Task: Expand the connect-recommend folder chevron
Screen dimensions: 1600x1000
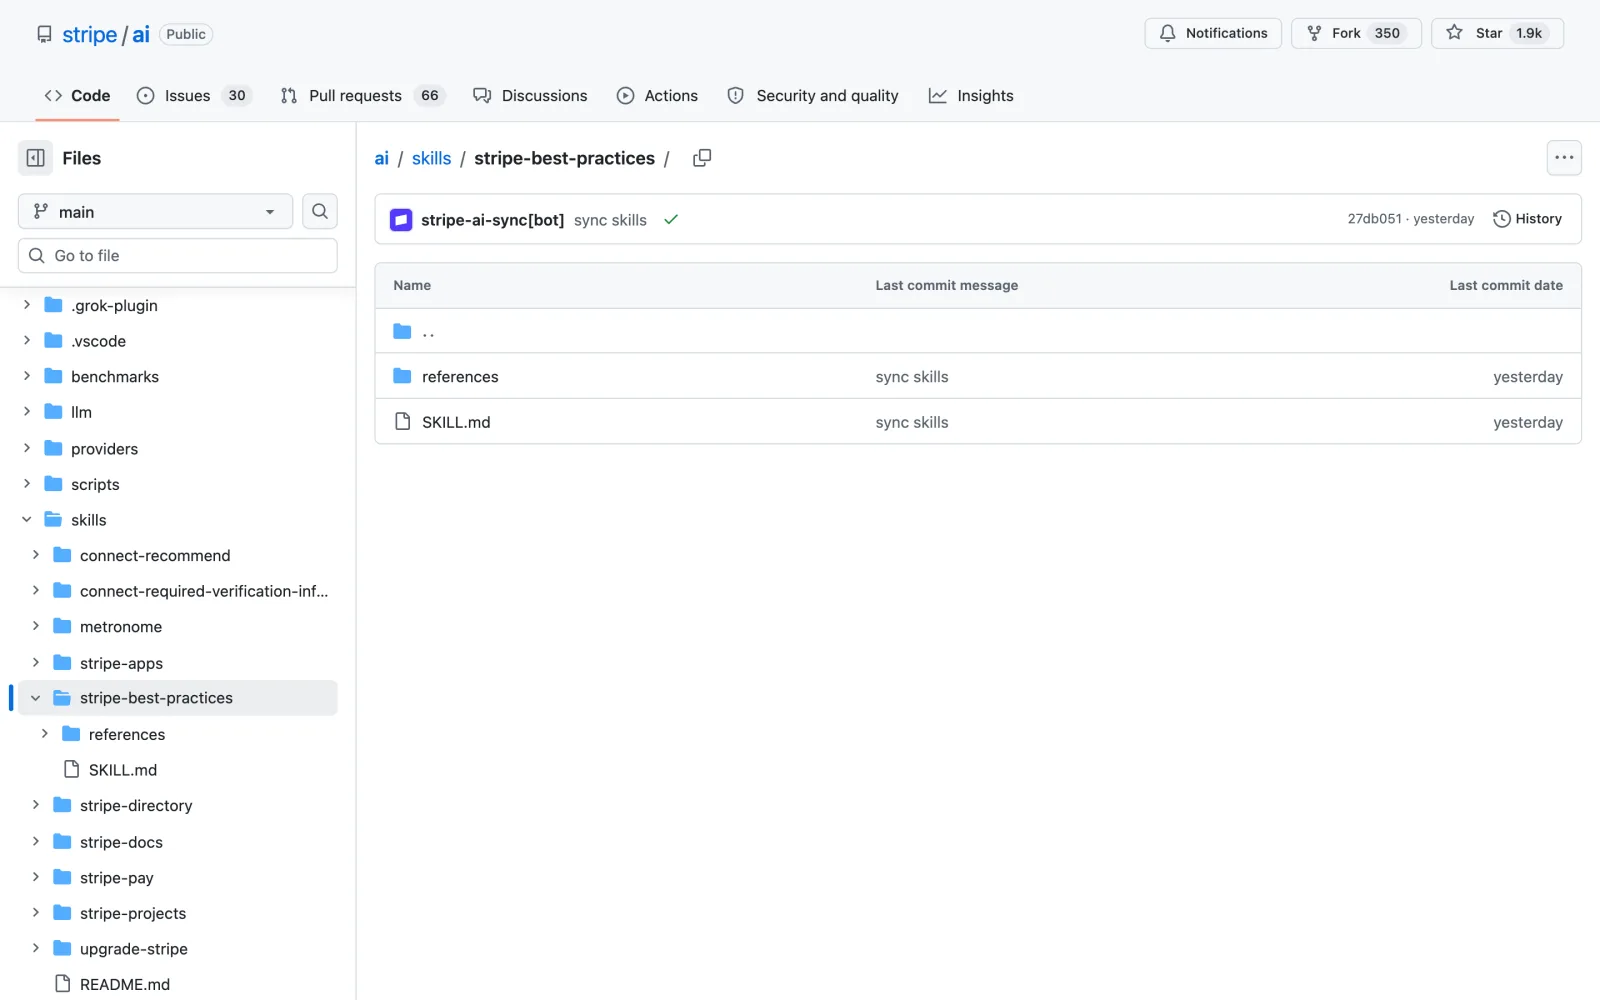Action: [x=36, y=555]
